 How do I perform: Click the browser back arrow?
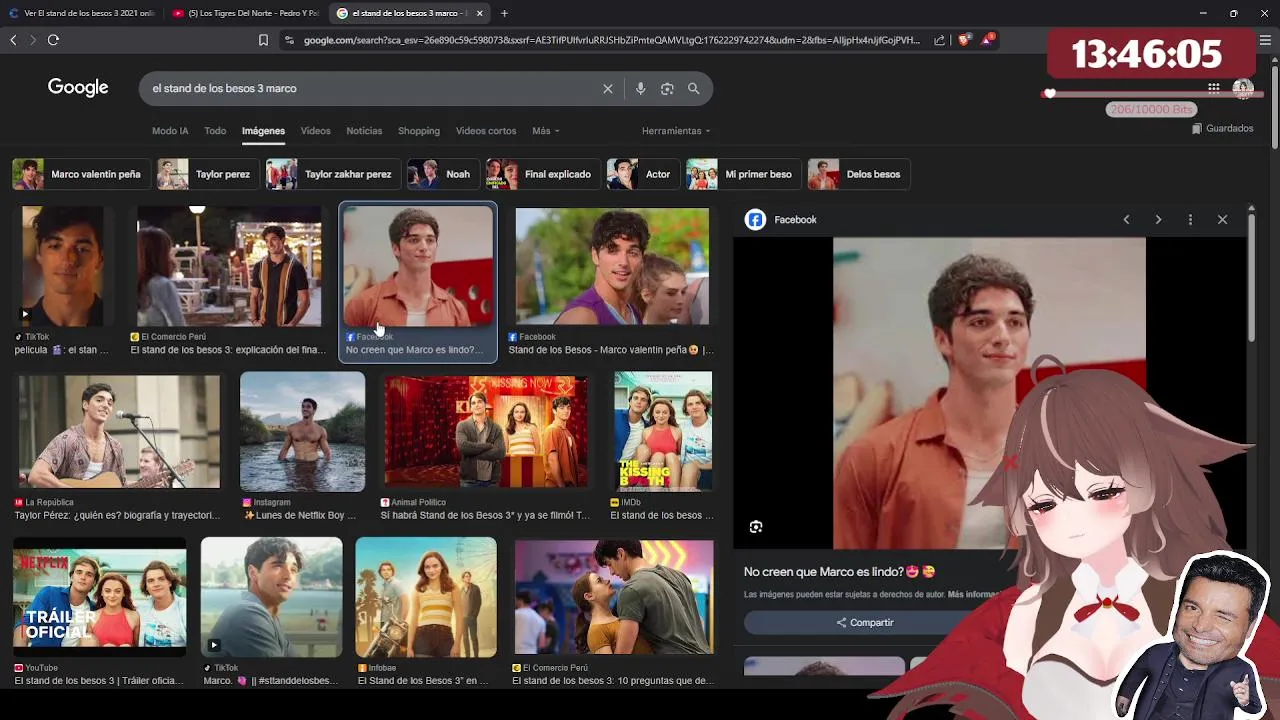13,40
